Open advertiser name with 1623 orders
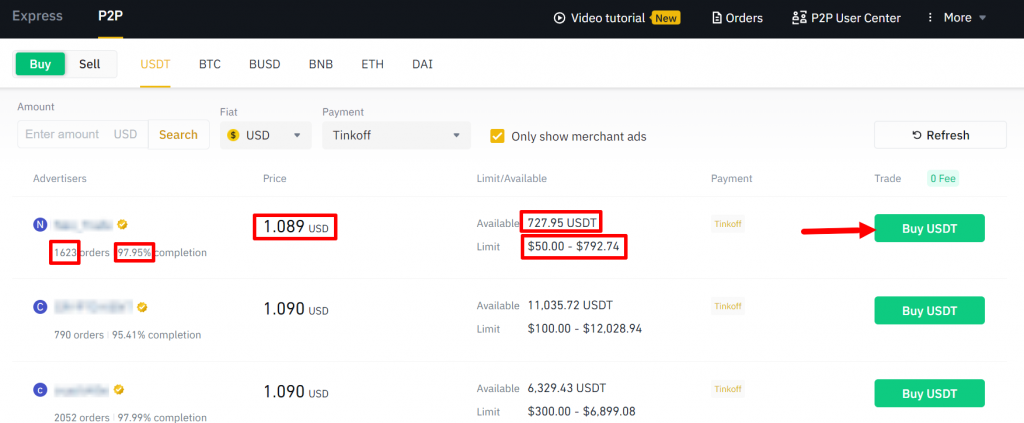1024x423 pixels. click(84, 225)
